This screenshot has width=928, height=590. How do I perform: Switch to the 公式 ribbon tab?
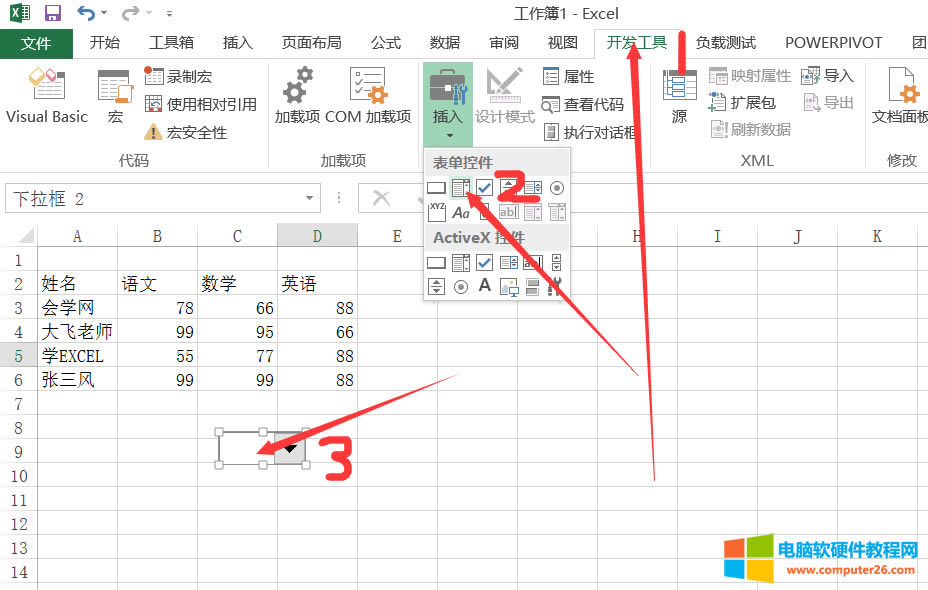point(385,42)
